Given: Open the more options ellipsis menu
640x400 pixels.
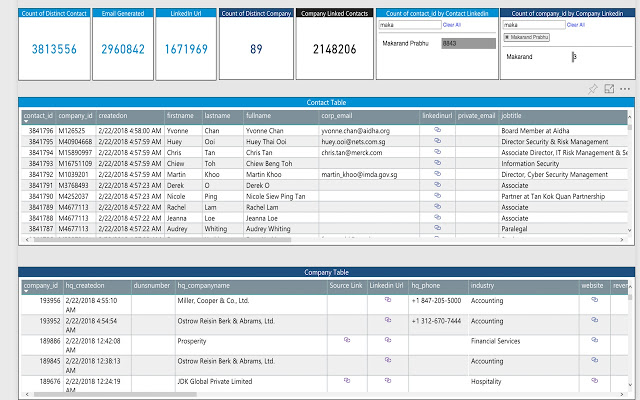Looking at the screenshot, I should click(625, 90).
